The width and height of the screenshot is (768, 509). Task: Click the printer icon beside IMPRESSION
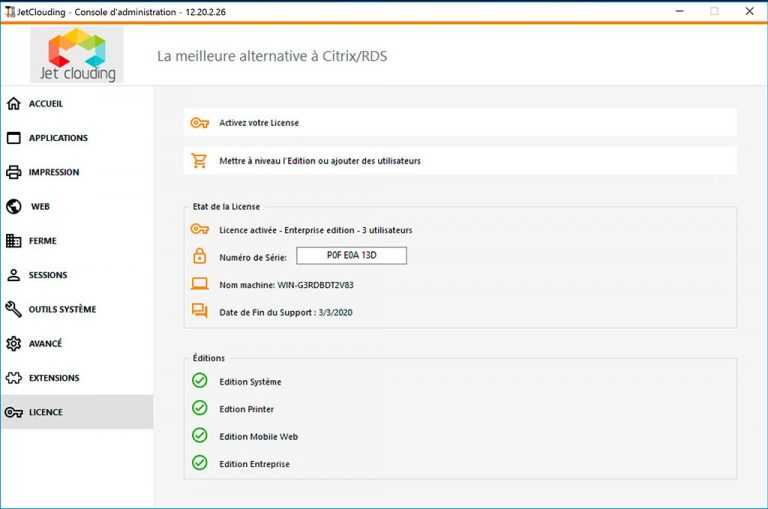click(x=14, y=172)
